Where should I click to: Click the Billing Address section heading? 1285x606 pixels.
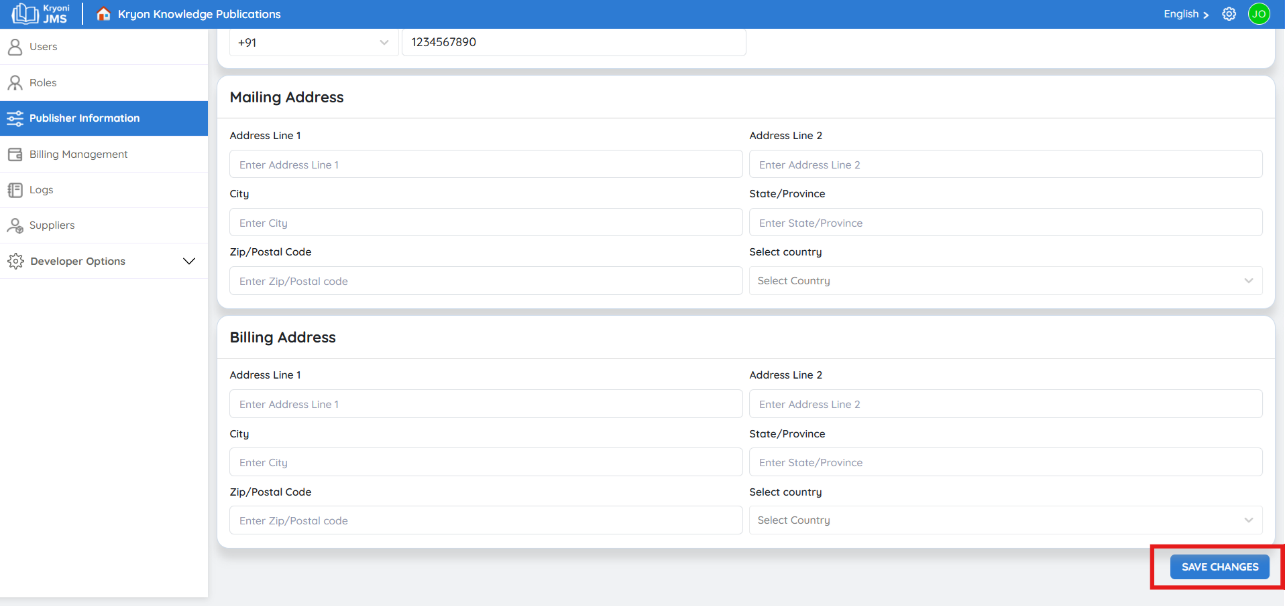[283, 338]
